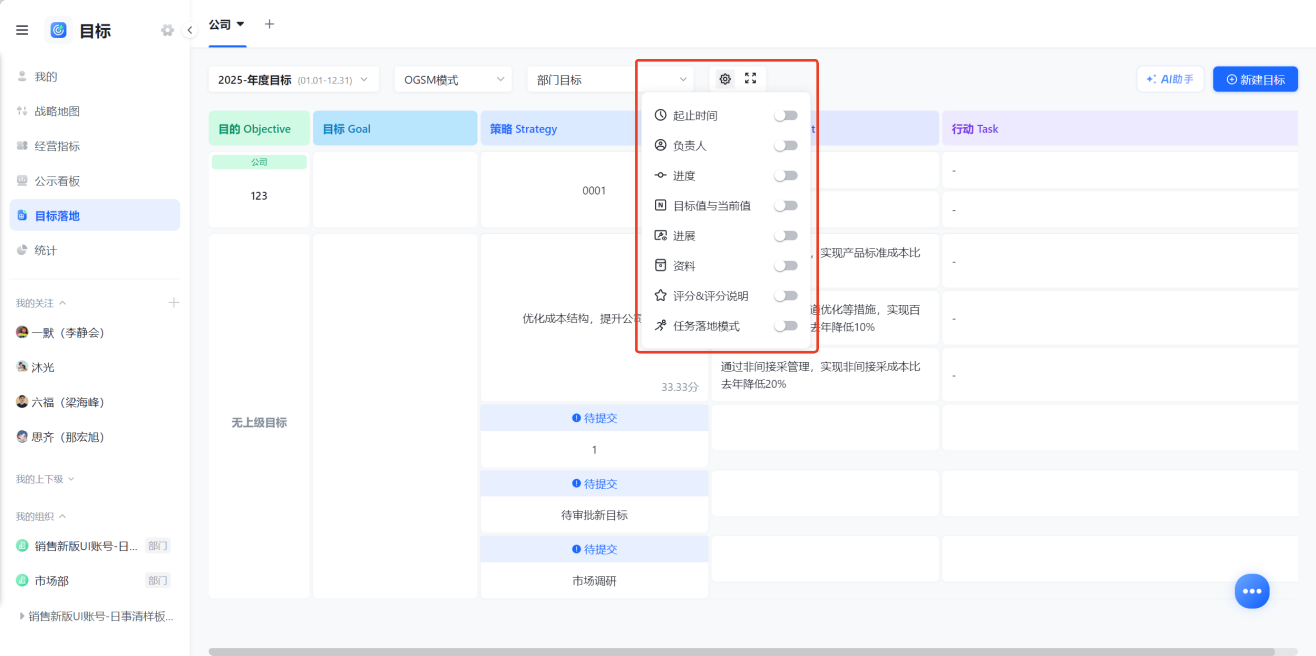Click 待提交 status above 待审批新目标
This screenshot has height=656, width=1316.
(x=594, y=484)
